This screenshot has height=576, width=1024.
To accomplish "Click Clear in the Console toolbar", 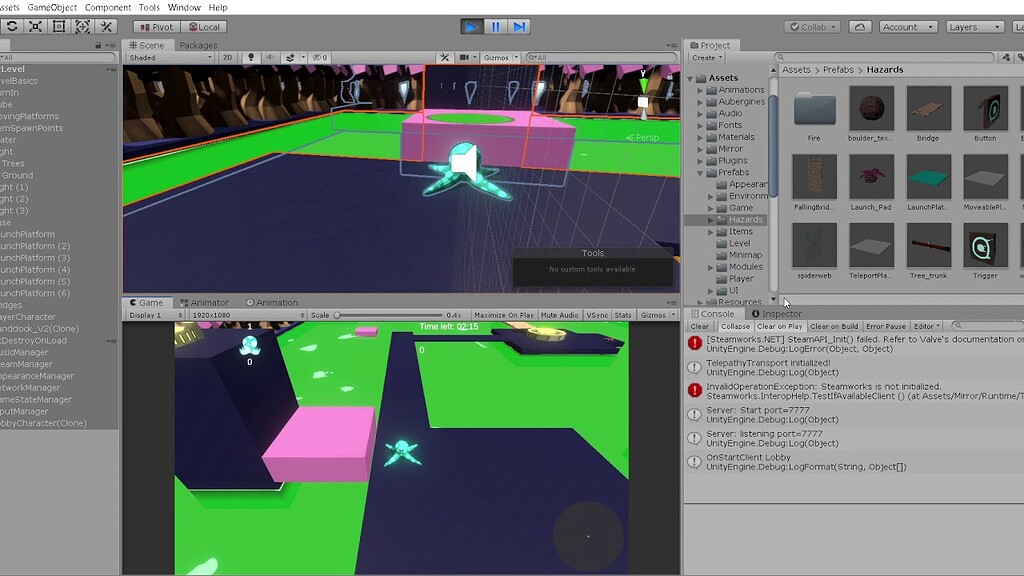I will point(699,326).
